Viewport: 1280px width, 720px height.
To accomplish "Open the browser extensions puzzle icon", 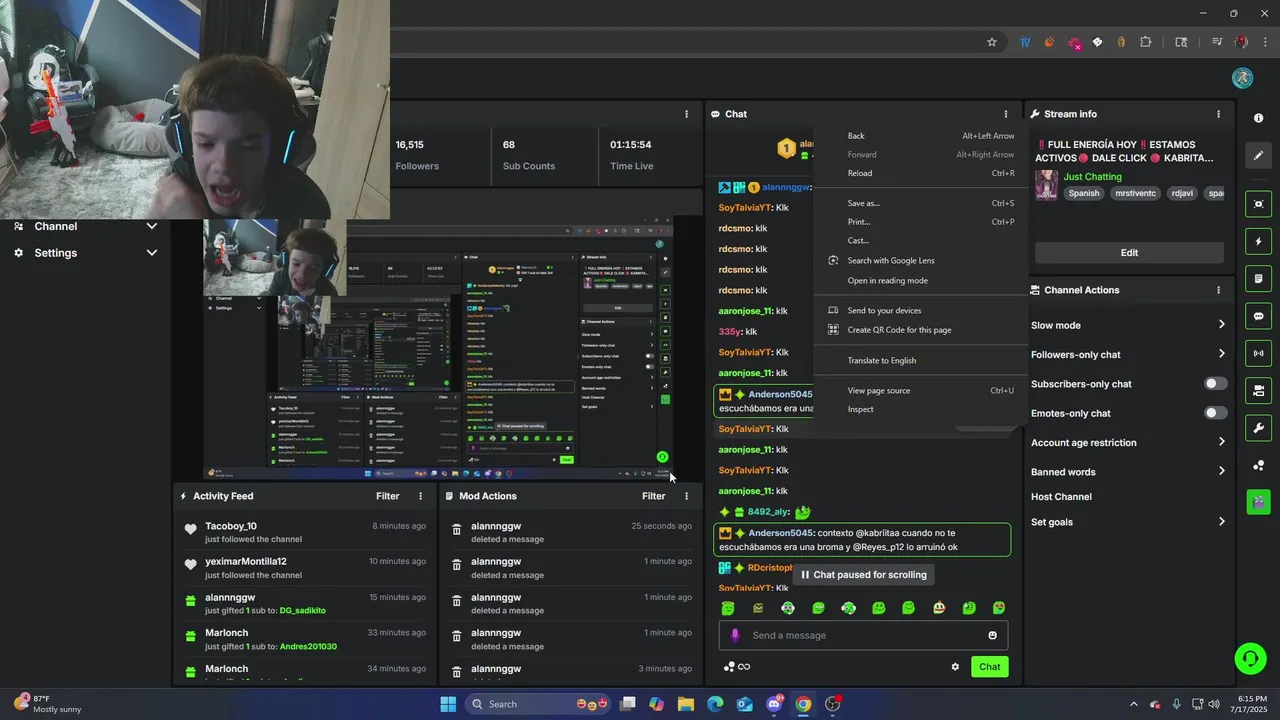I will [x=1146, y=42].
